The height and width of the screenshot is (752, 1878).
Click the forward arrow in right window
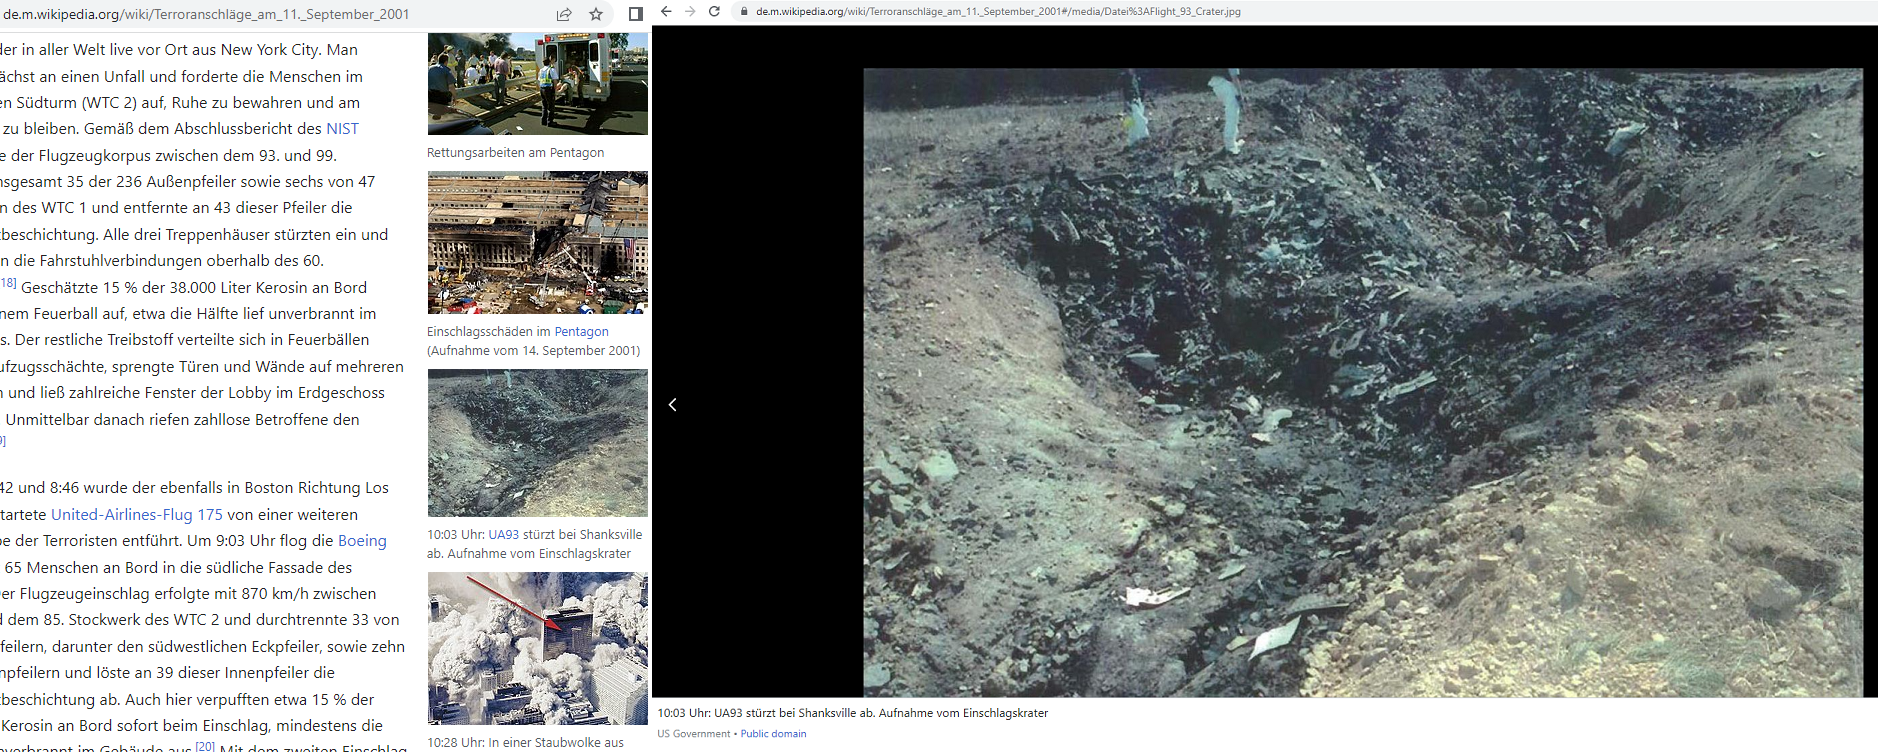coord(690,12)
